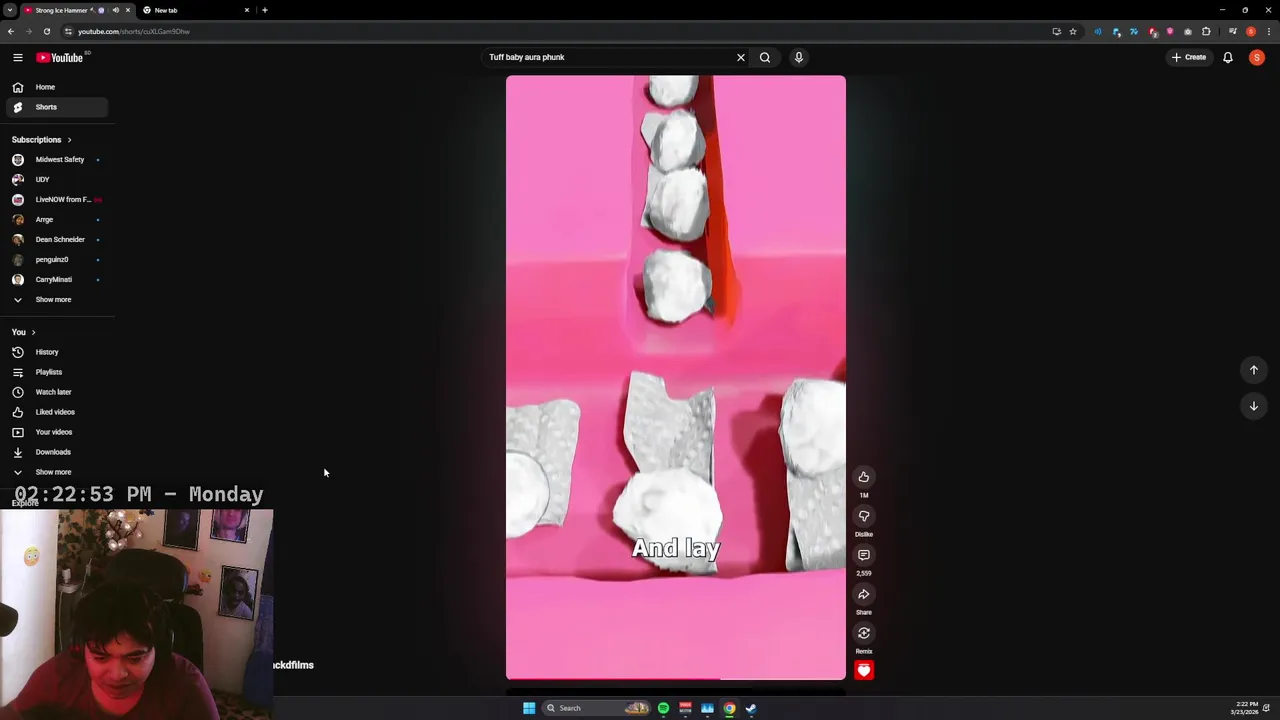Screen dimensions: 1280x720
Task: Open the sound thumbnail below Remix
Action: point(864,670)
